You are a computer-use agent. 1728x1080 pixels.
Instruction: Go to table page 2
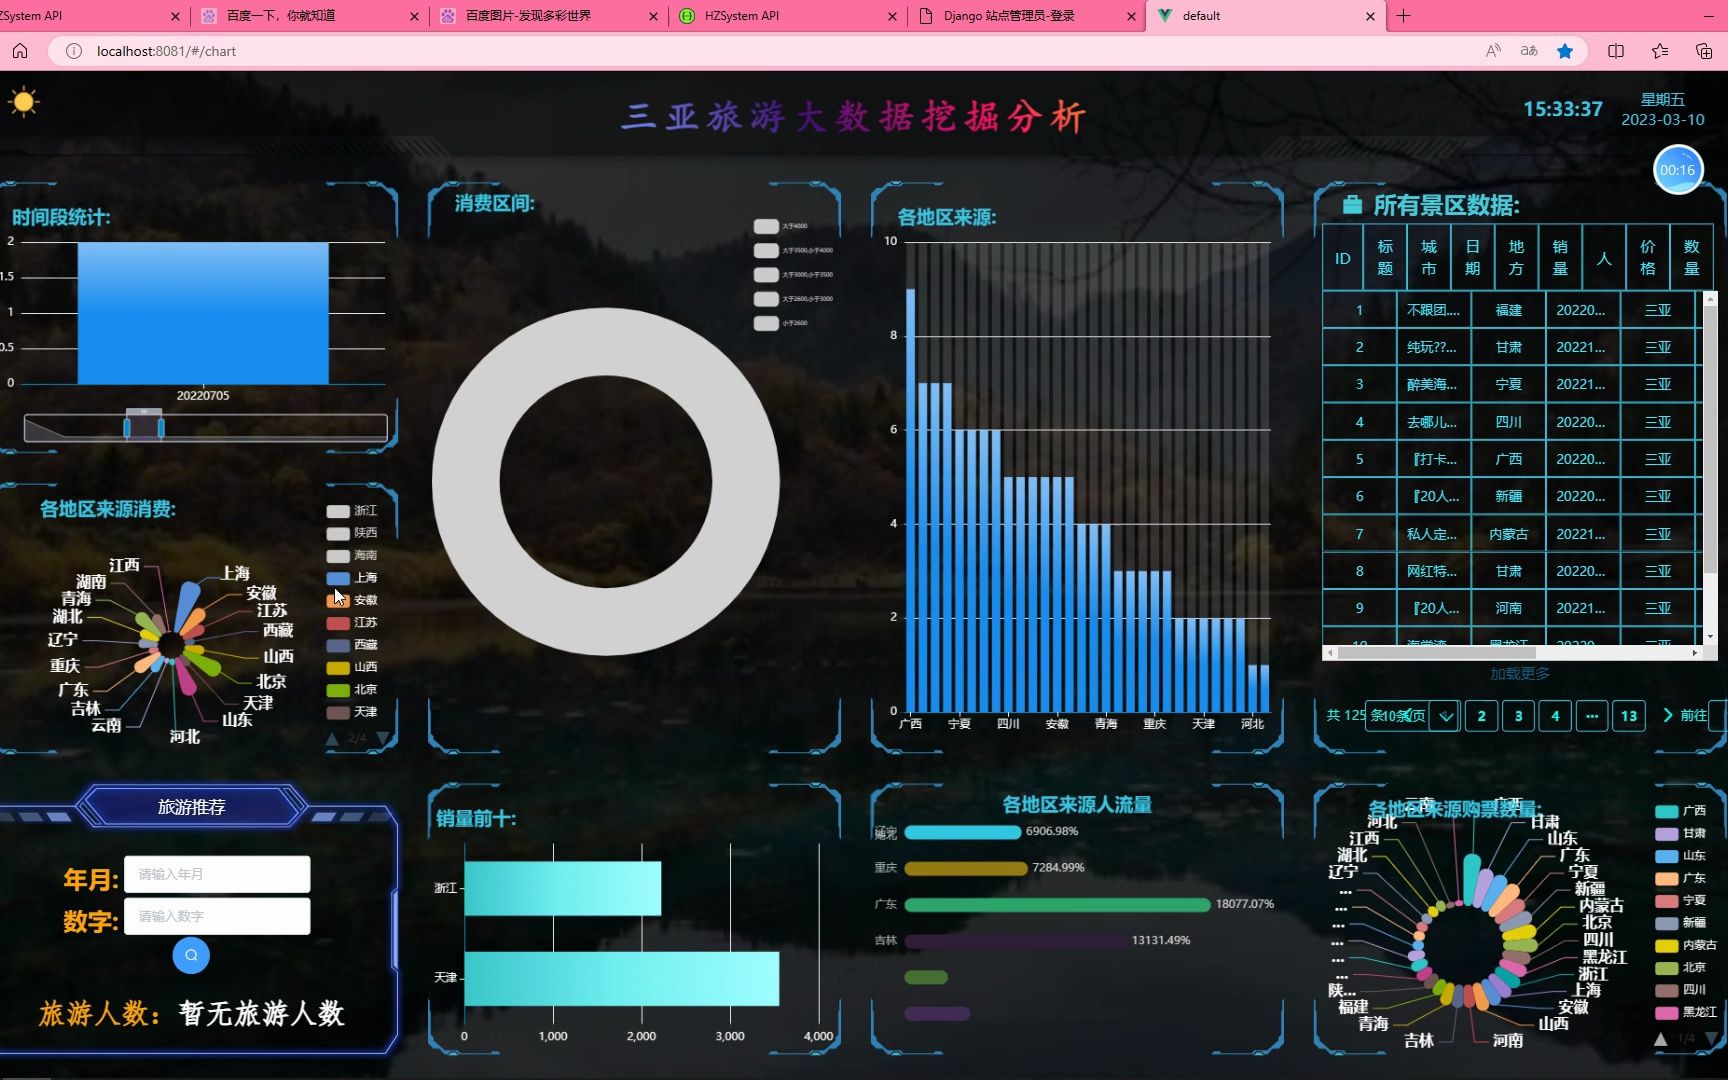[1482, 715]
